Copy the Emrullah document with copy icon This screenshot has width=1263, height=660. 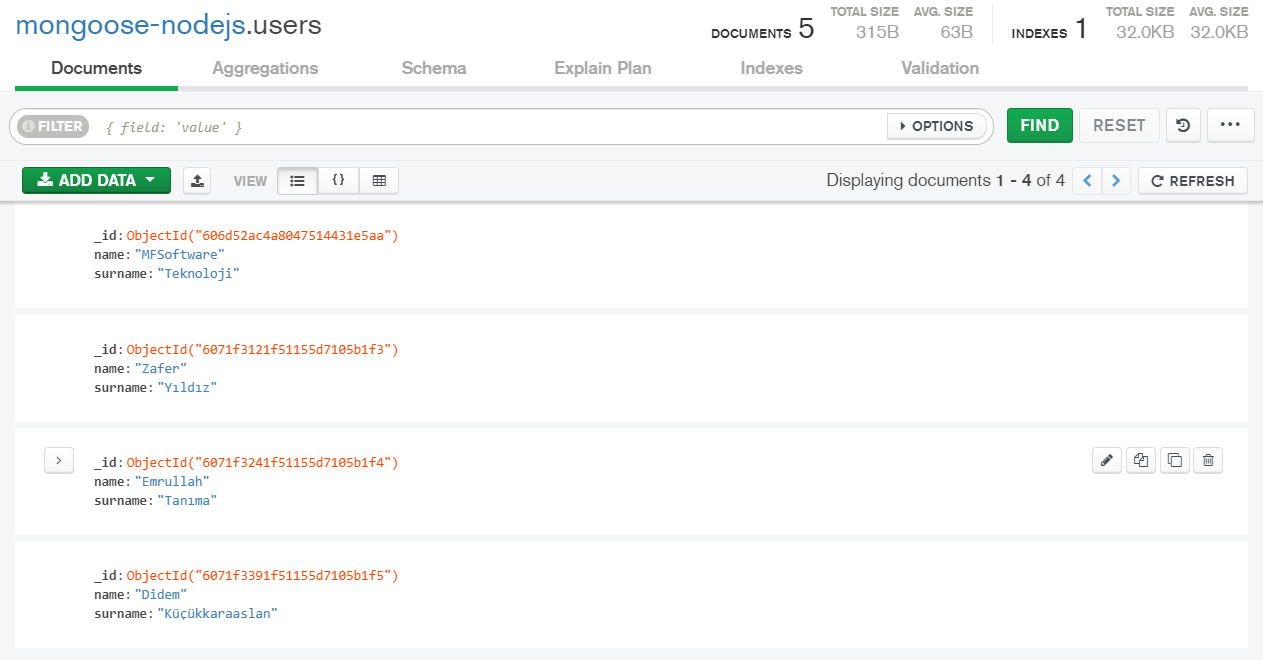tap(1140, 460)
